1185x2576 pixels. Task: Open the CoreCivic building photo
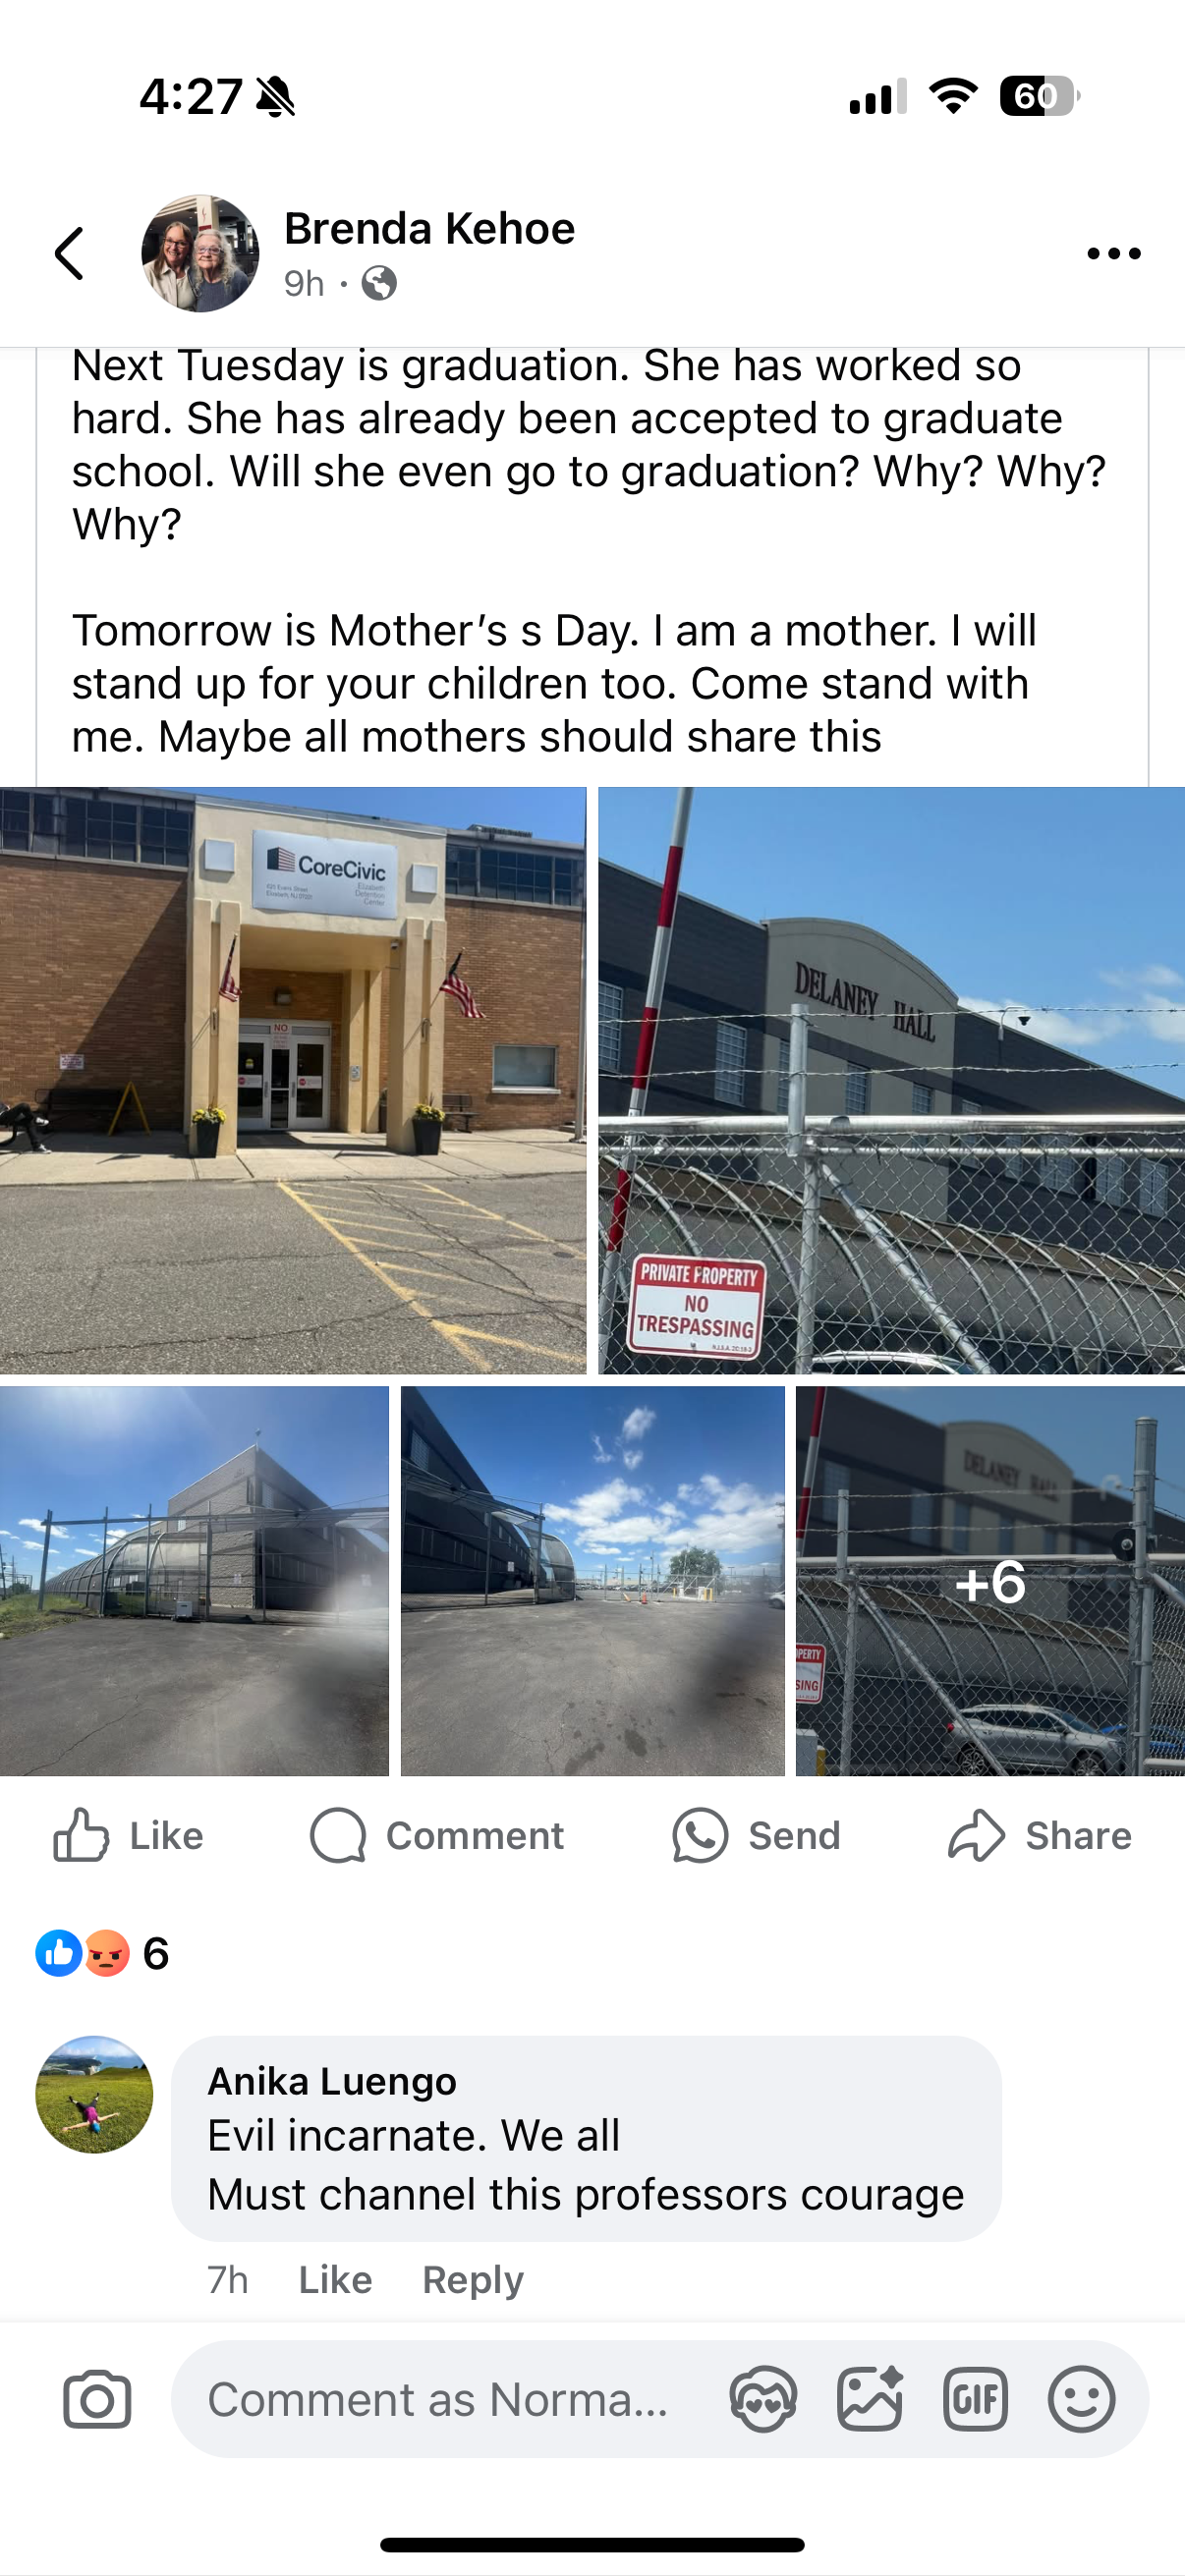[x=293, y=1080]
